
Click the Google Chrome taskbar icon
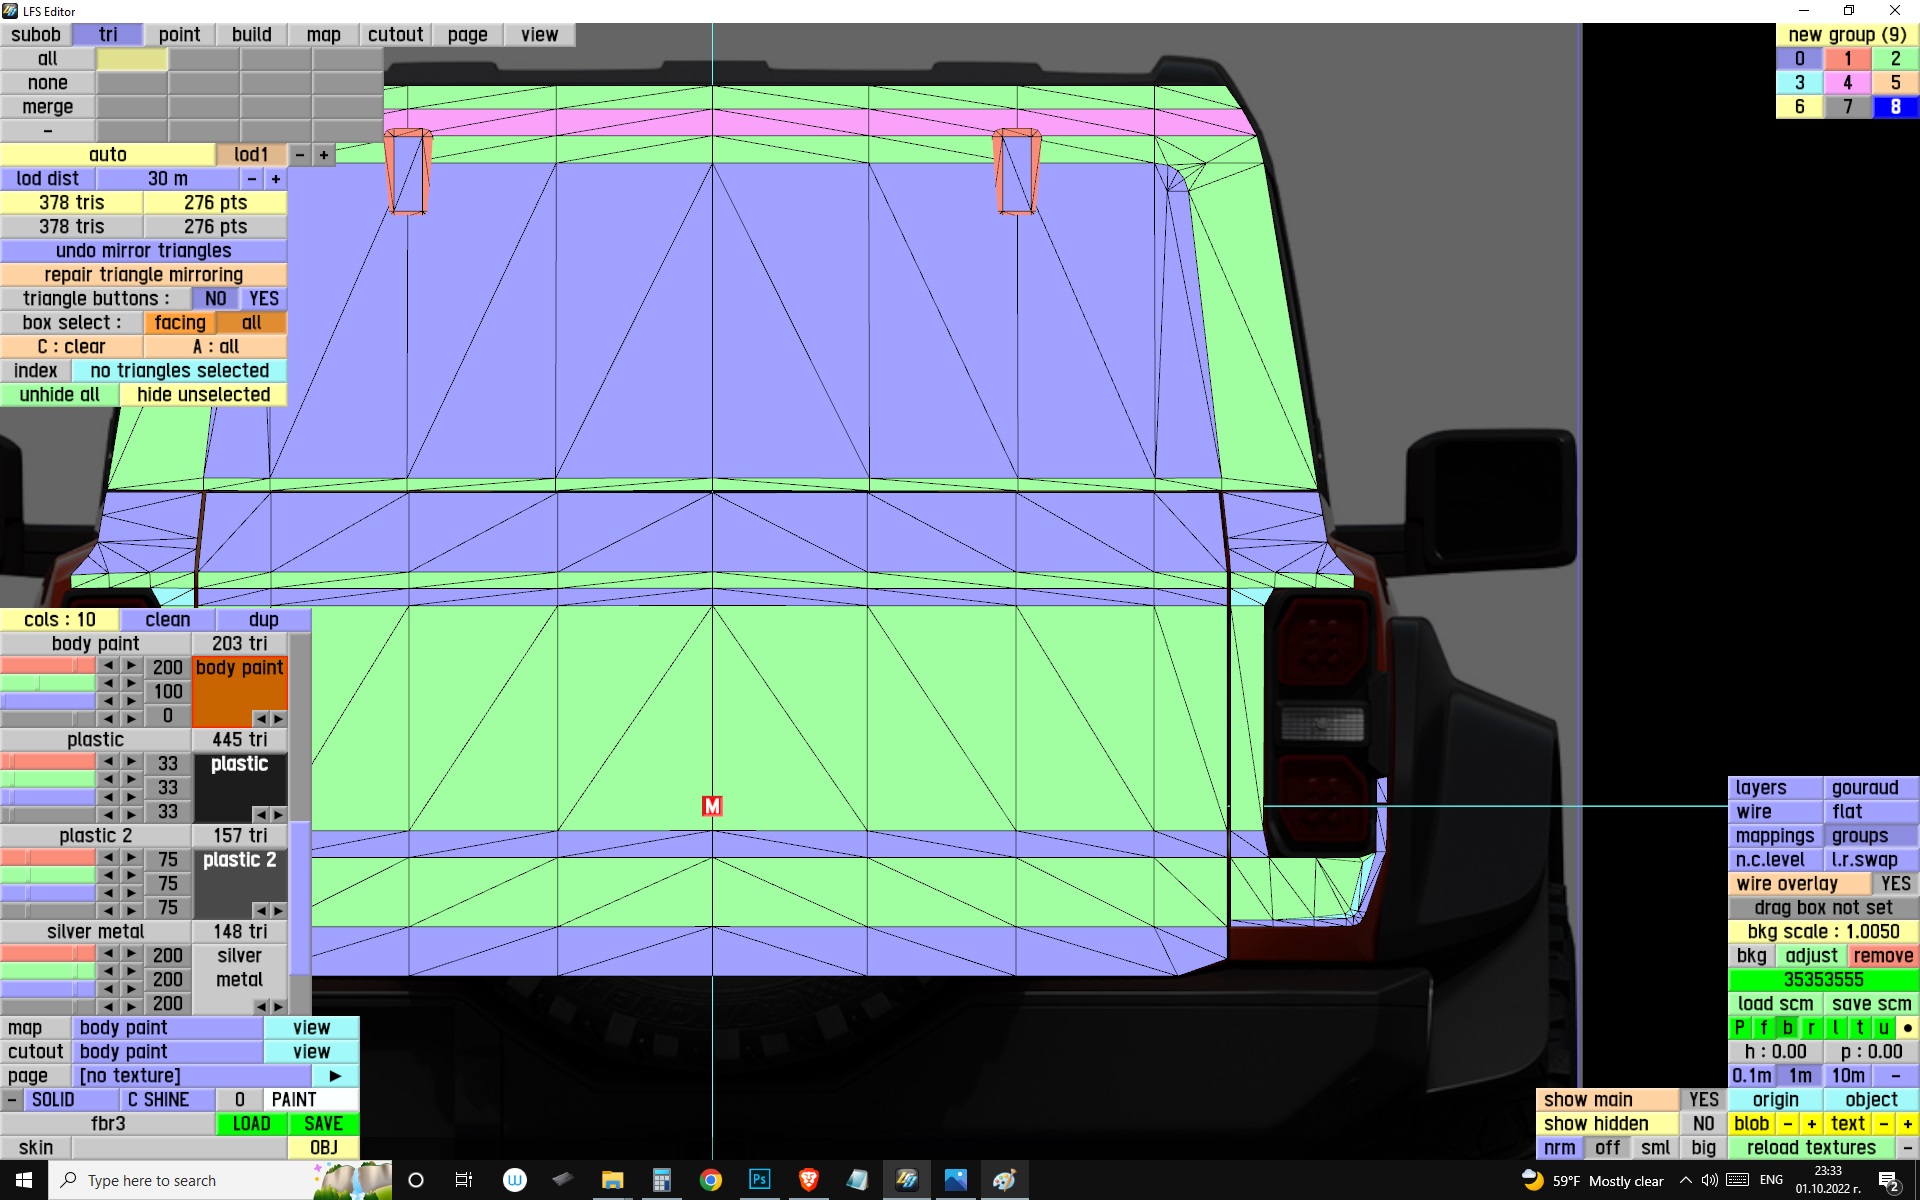click(x=710, y=1180)
